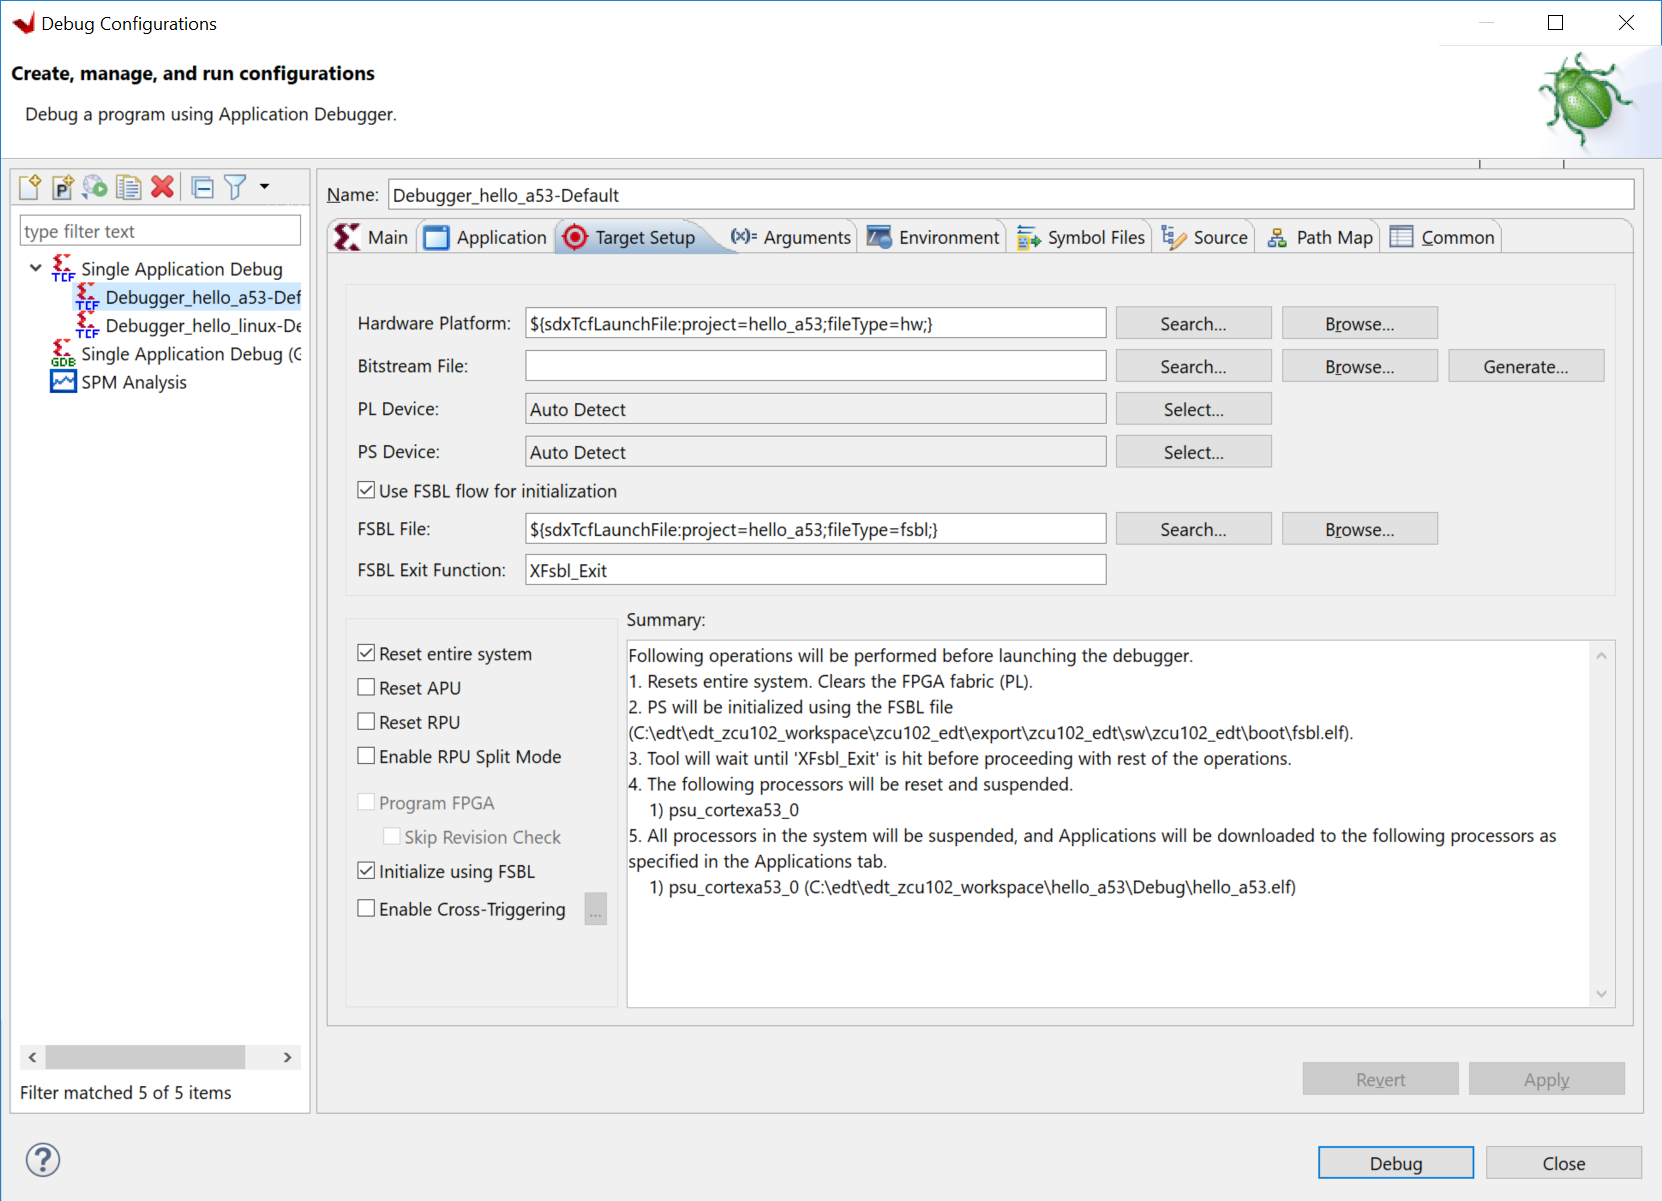Click the New prototype configuration icon
The image size is (1662, 1201).
[63, 187]
